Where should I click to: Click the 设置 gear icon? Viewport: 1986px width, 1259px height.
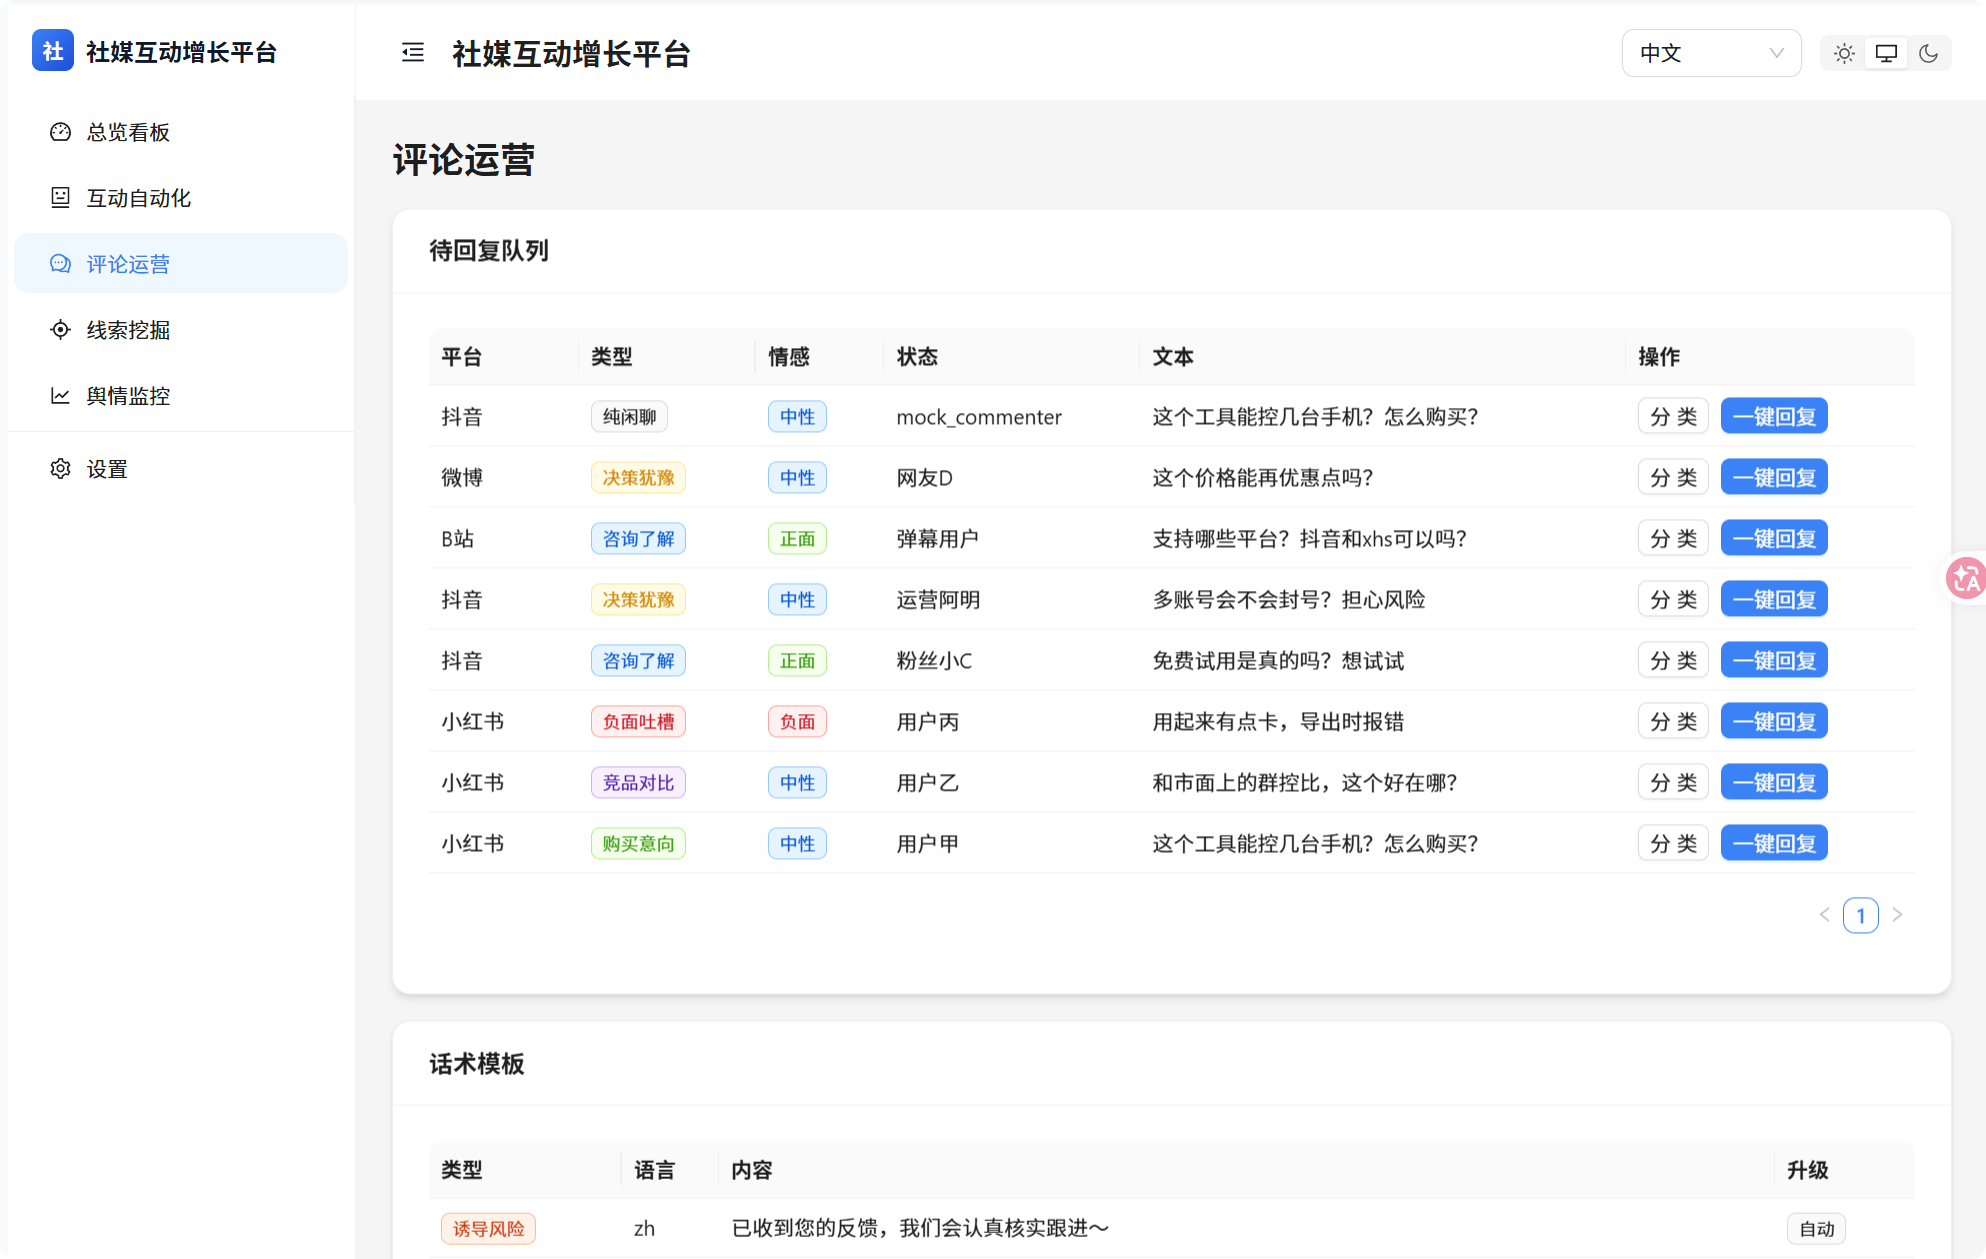click(60, 469)
